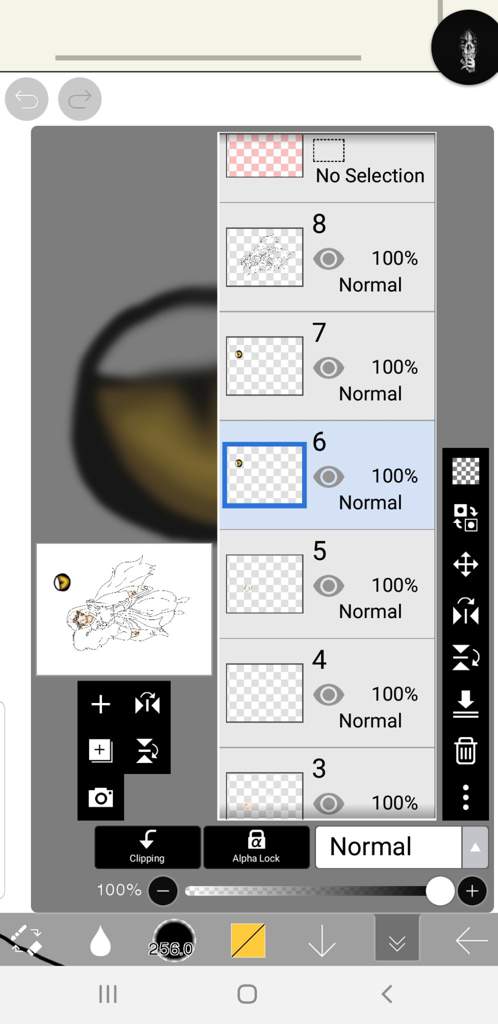Expand the Normal blend mode dropdown arrow
The width and height of the screenshot is (498, 1024).
[x=475, y=847]
